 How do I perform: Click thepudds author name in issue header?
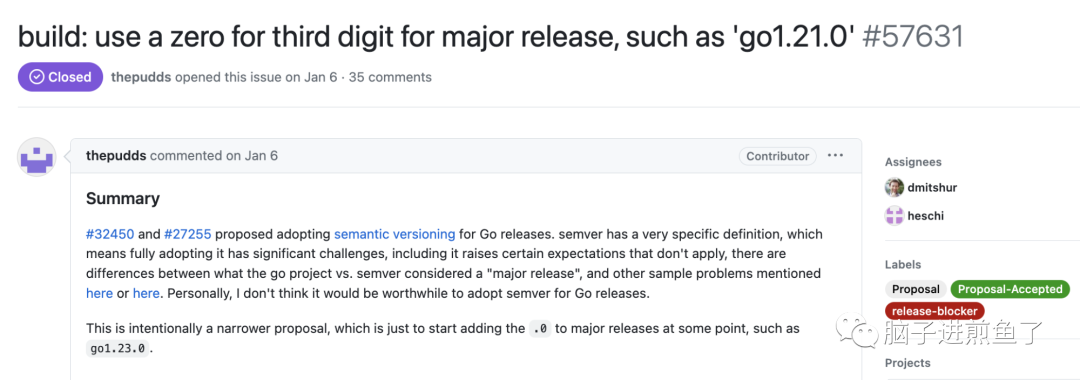[x=141, y=77]
